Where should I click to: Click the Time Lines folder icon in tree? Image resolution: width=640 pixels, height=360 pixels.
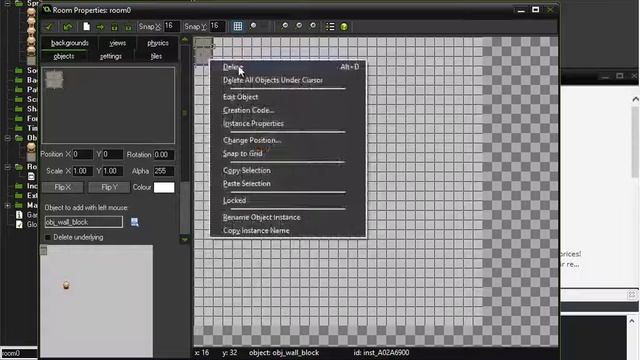click(x=18, y=128)
